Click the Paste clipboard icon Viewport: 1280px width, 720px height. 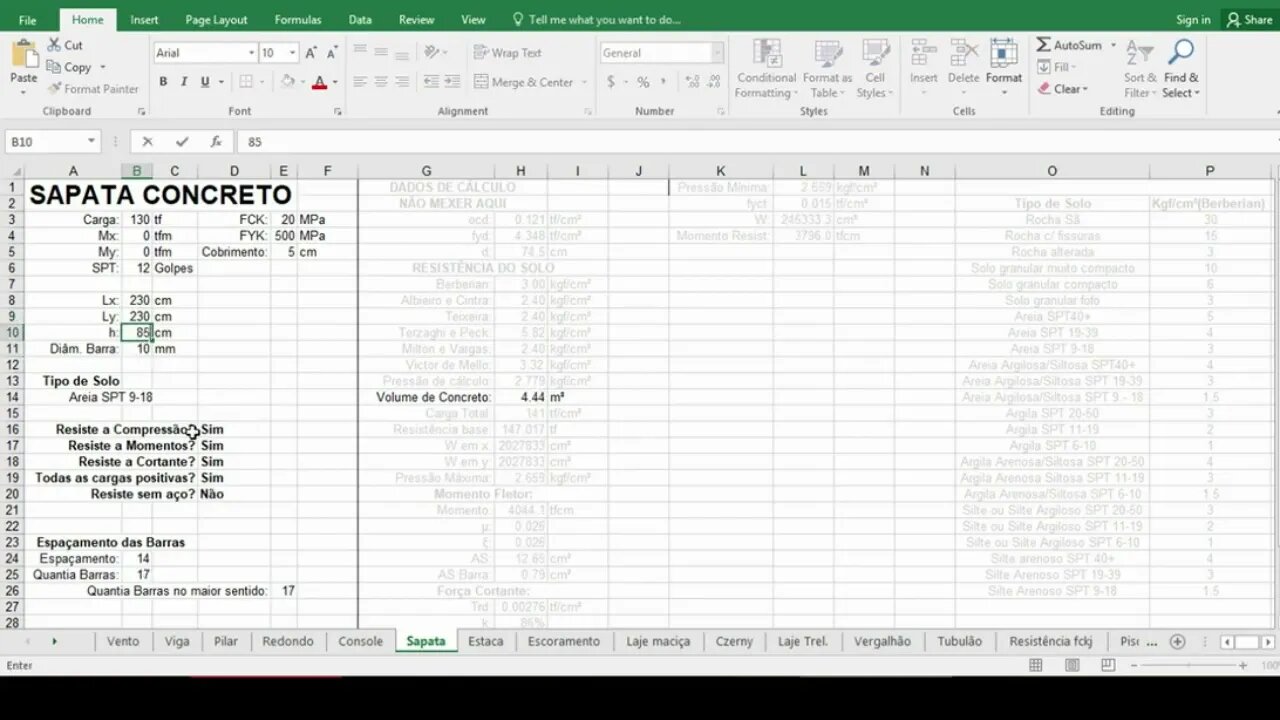point(23,54)
